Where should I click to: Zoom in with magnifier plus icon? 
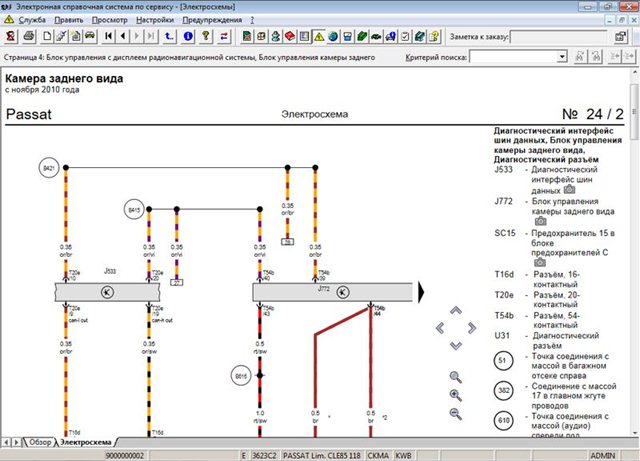pyautogui.click(x=456, y=395)
